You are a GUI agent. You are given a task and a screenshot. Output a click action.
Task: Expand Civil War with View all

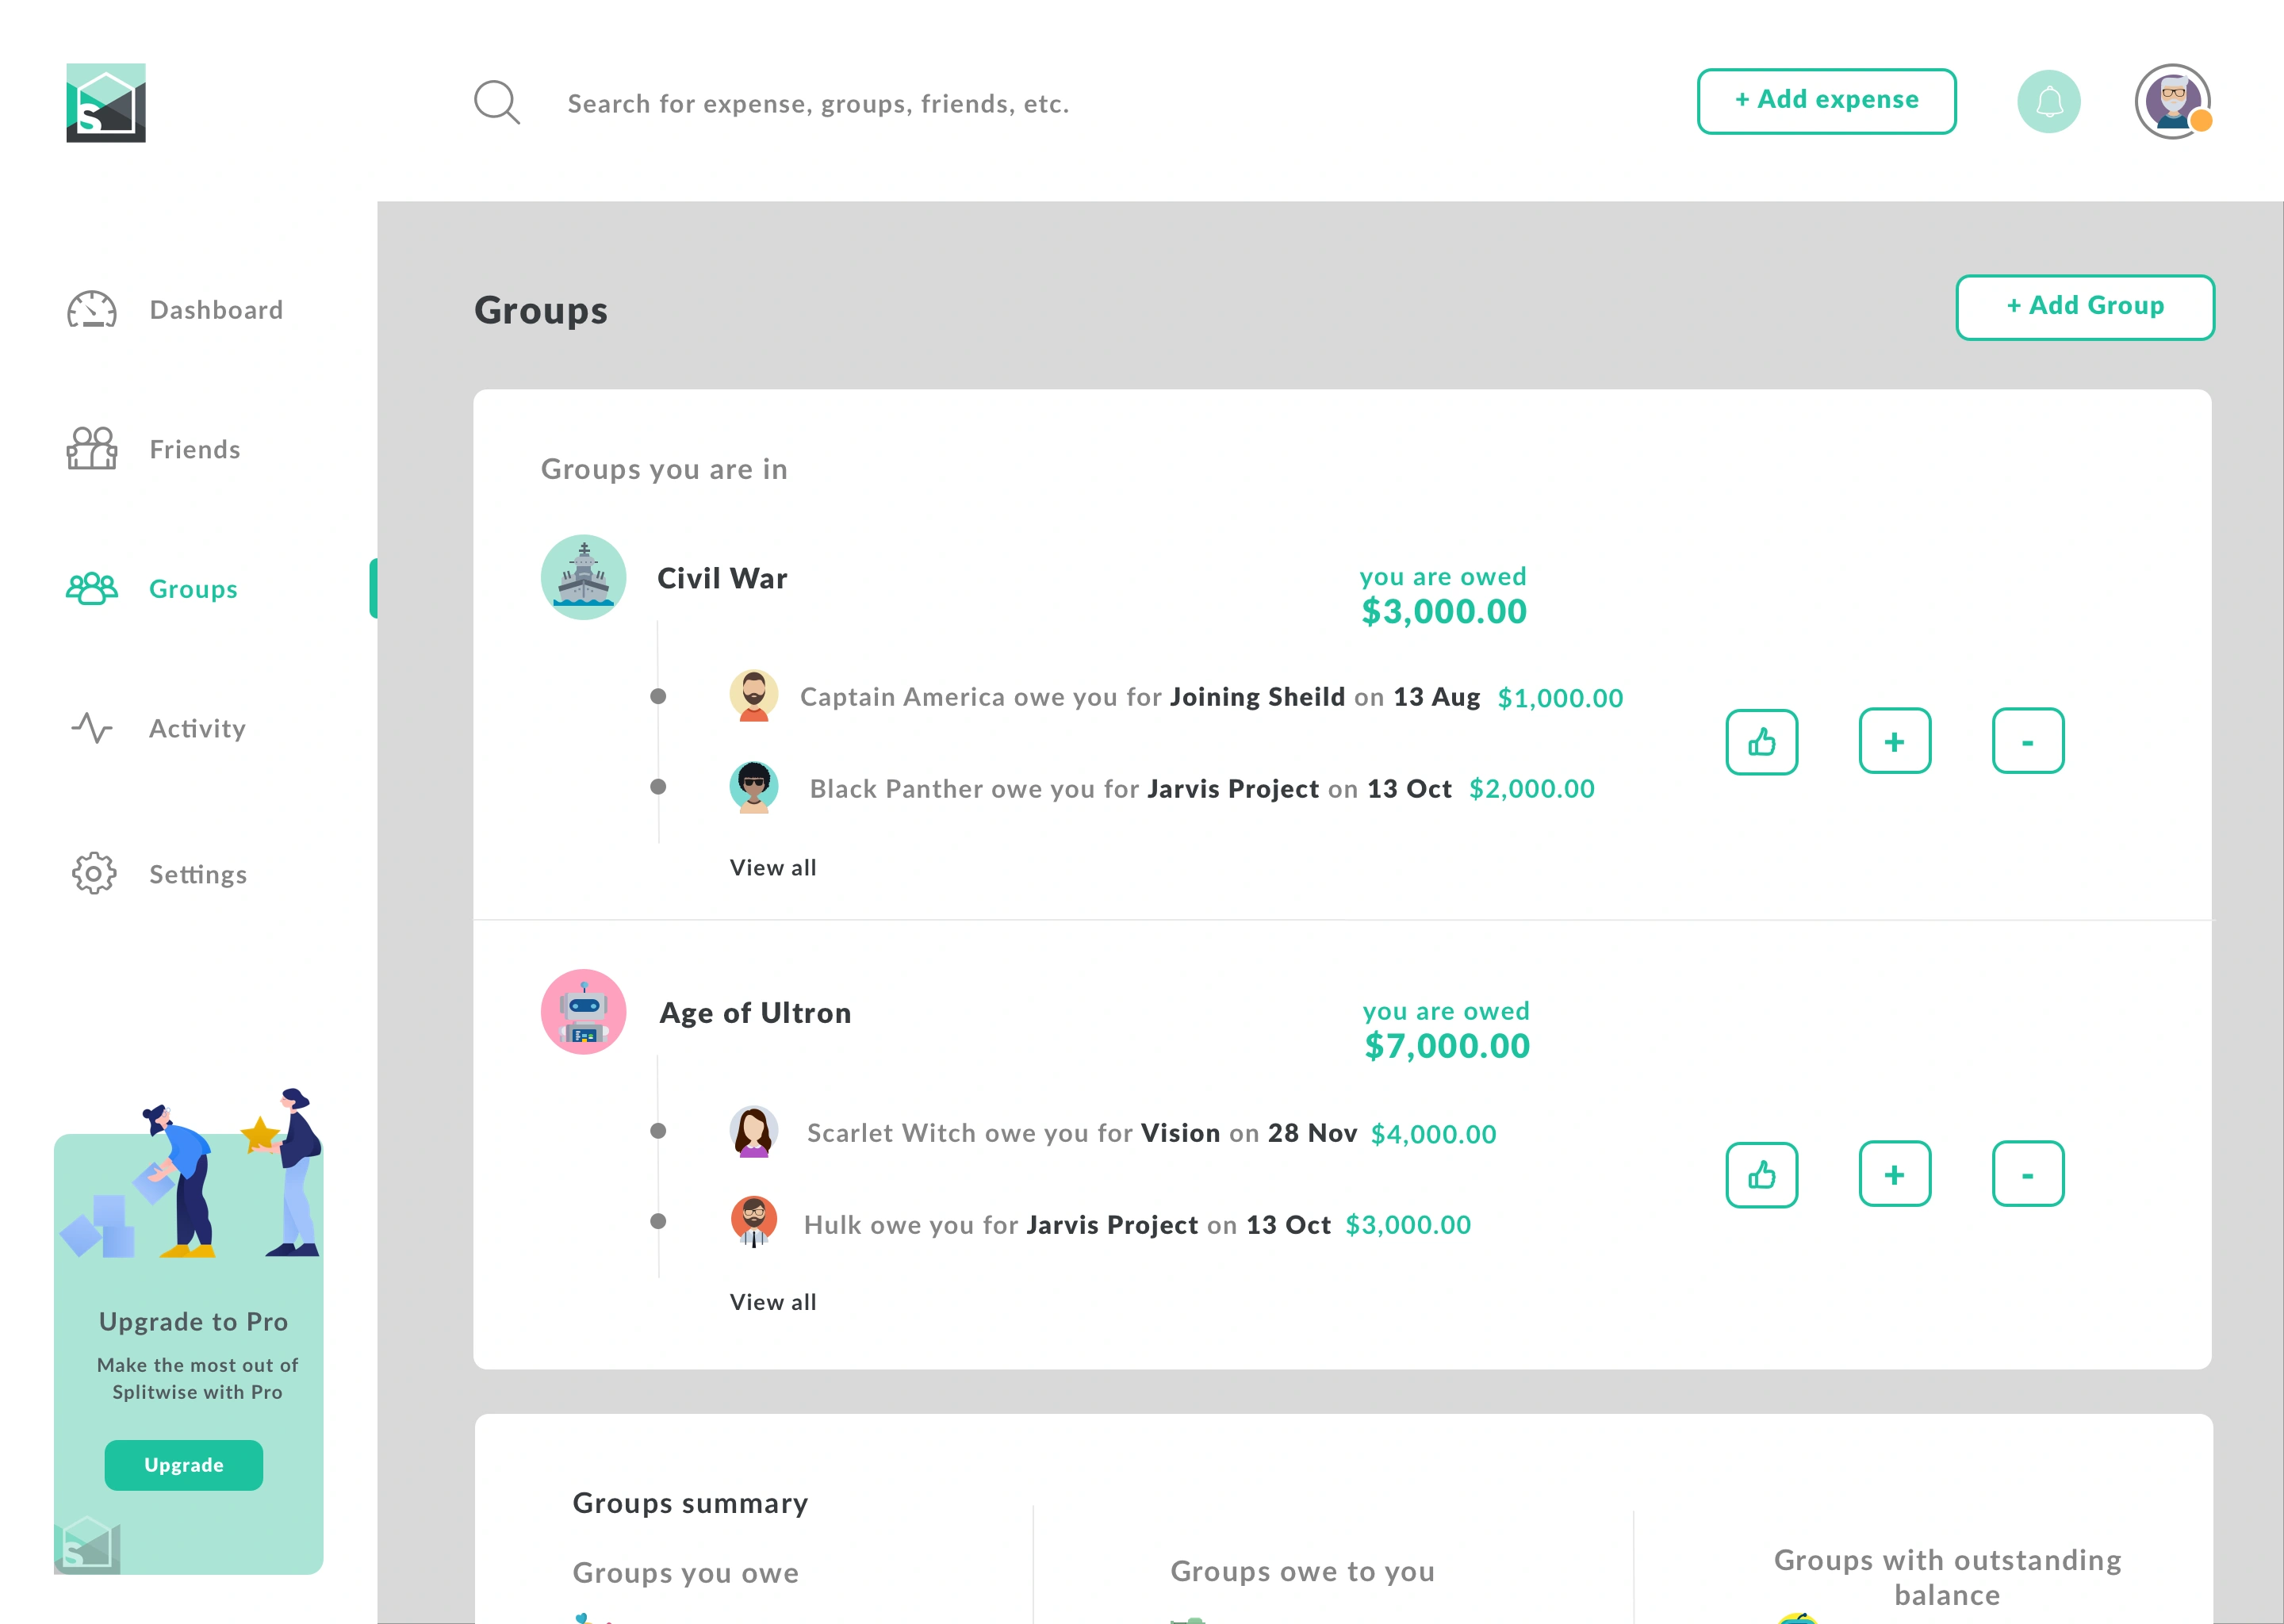[x=773, y=868]
